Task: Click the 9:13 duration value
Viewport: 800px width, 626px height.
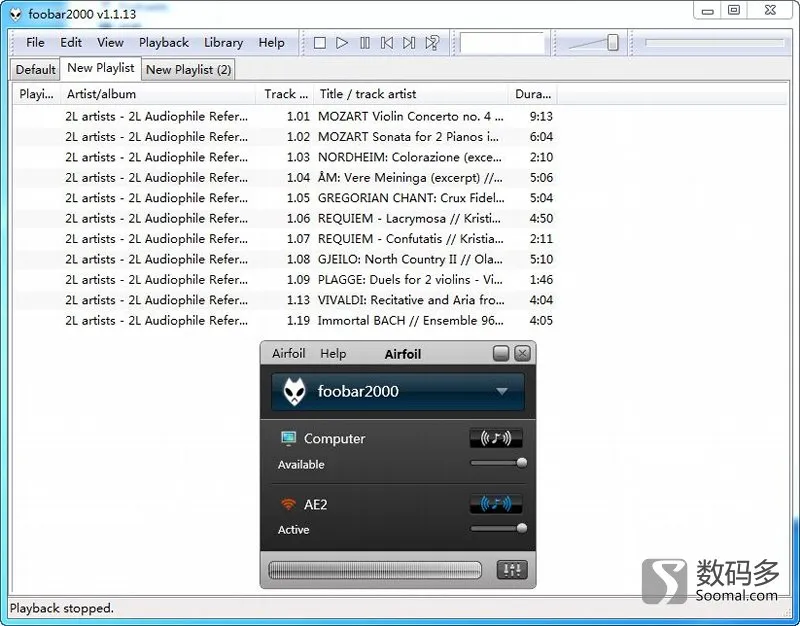Action: point(541,116)
